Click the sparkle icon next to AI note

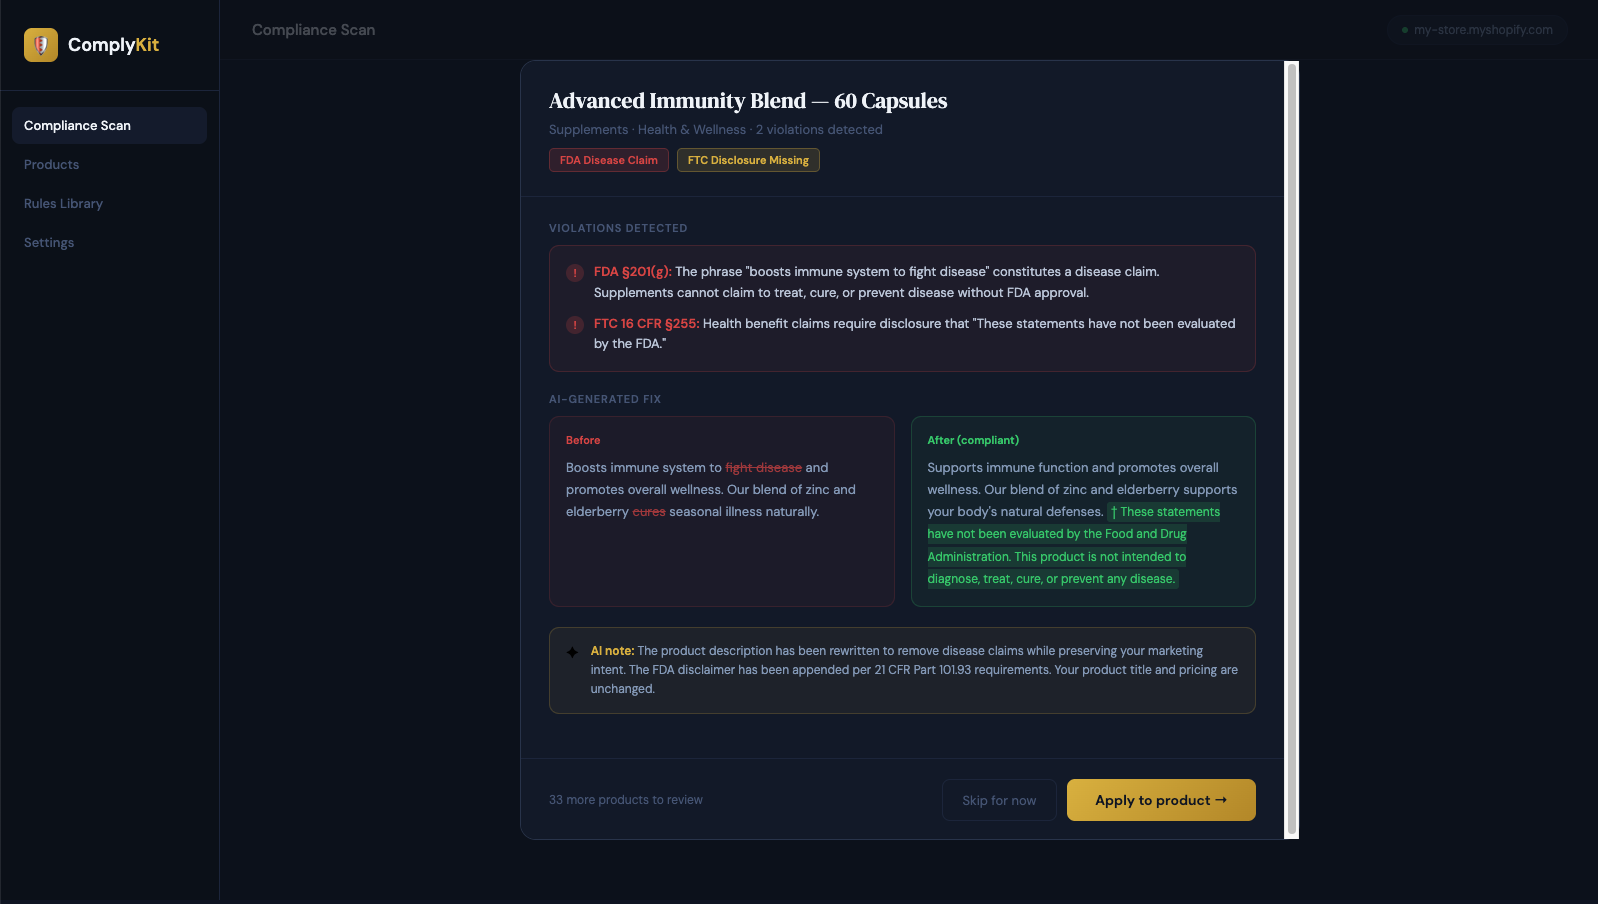pyautogui.click(x=570, y=651)
